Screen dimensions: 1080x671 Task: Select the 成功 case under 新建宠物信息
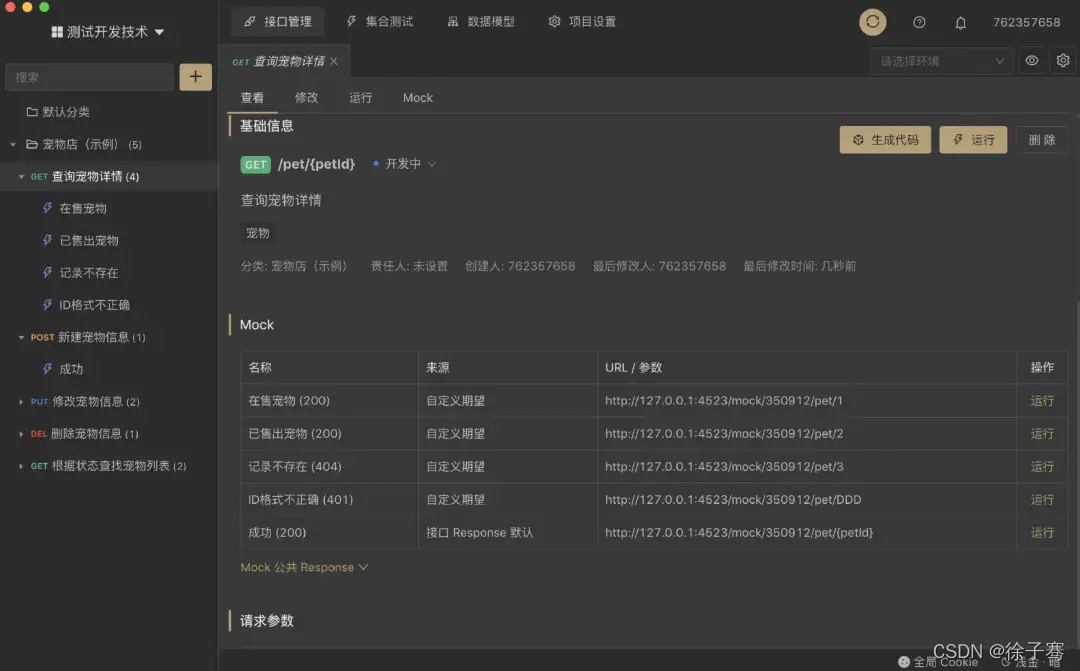pos(71,369)
